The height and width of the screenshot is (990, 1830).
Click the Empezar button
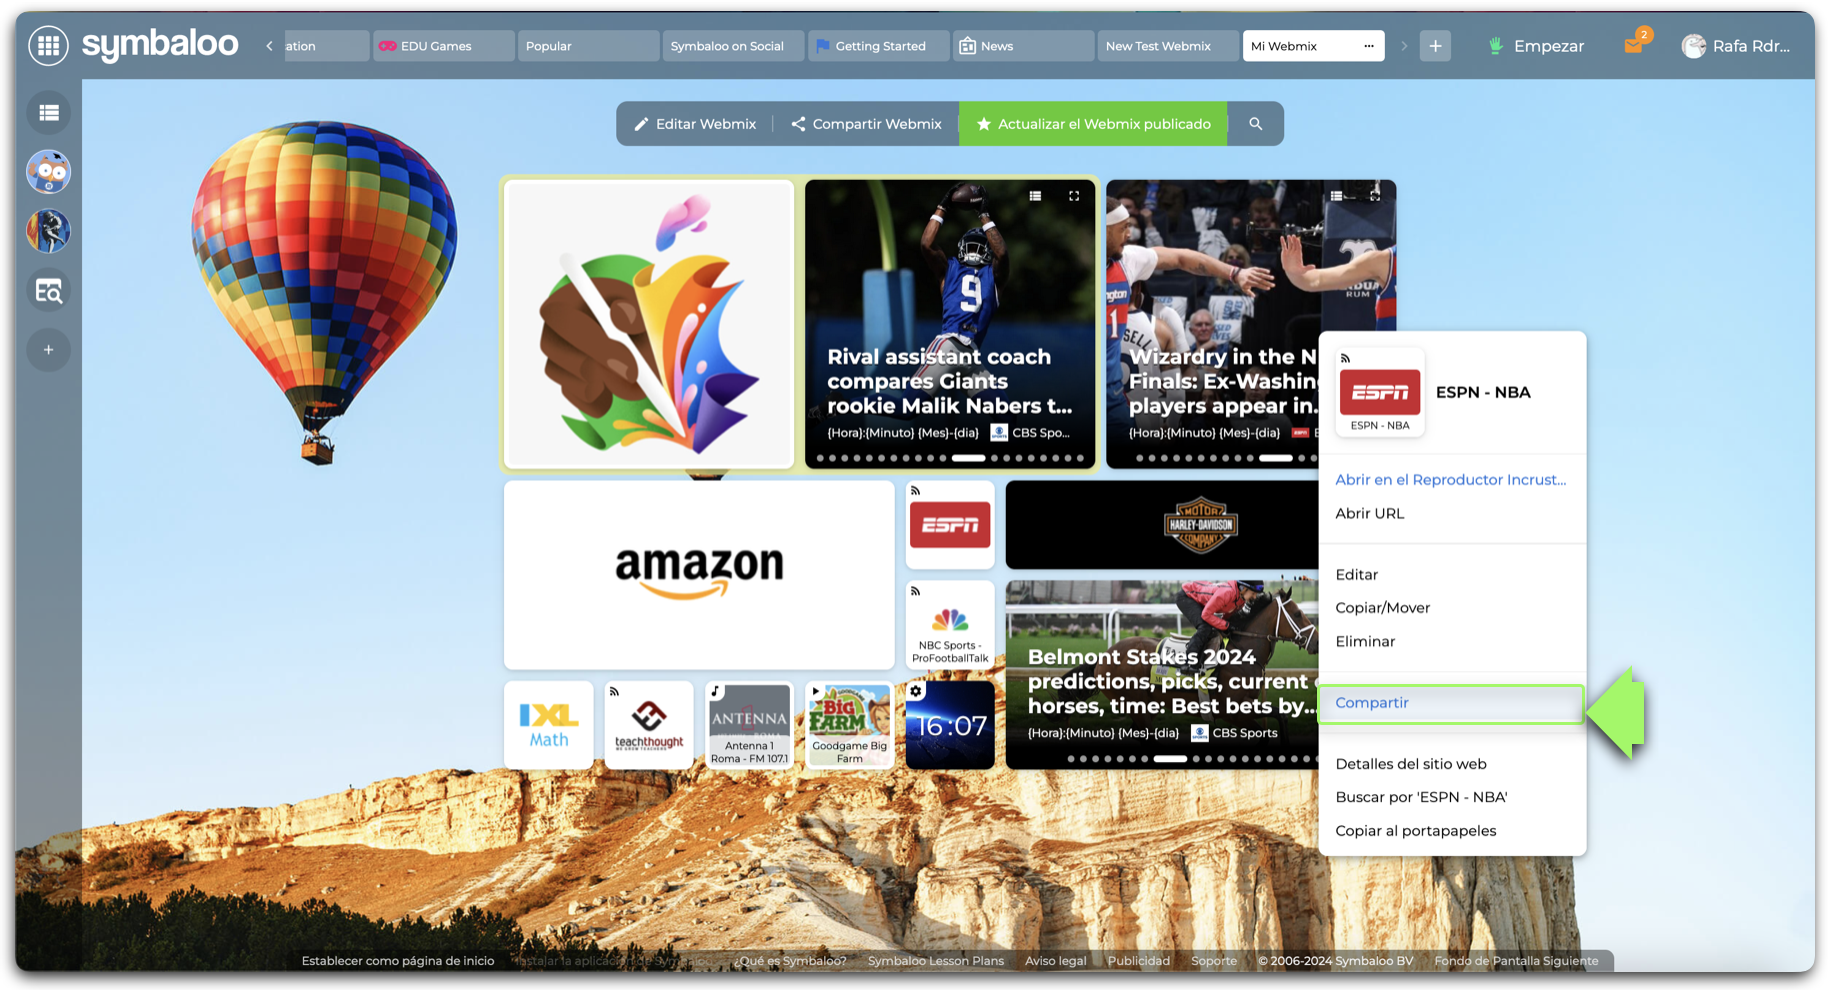[1536, 46]
